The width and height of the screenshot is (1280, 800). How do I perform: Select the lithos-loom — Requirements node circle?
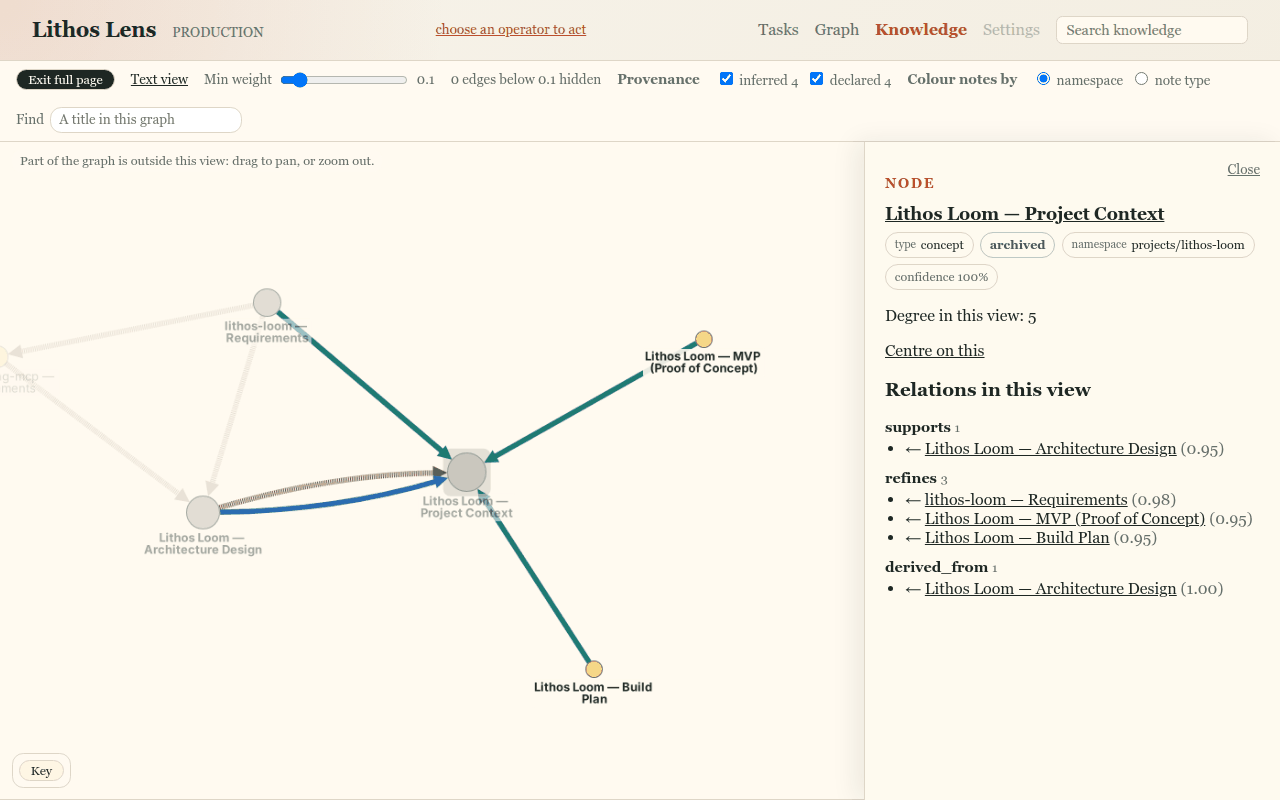267,302
